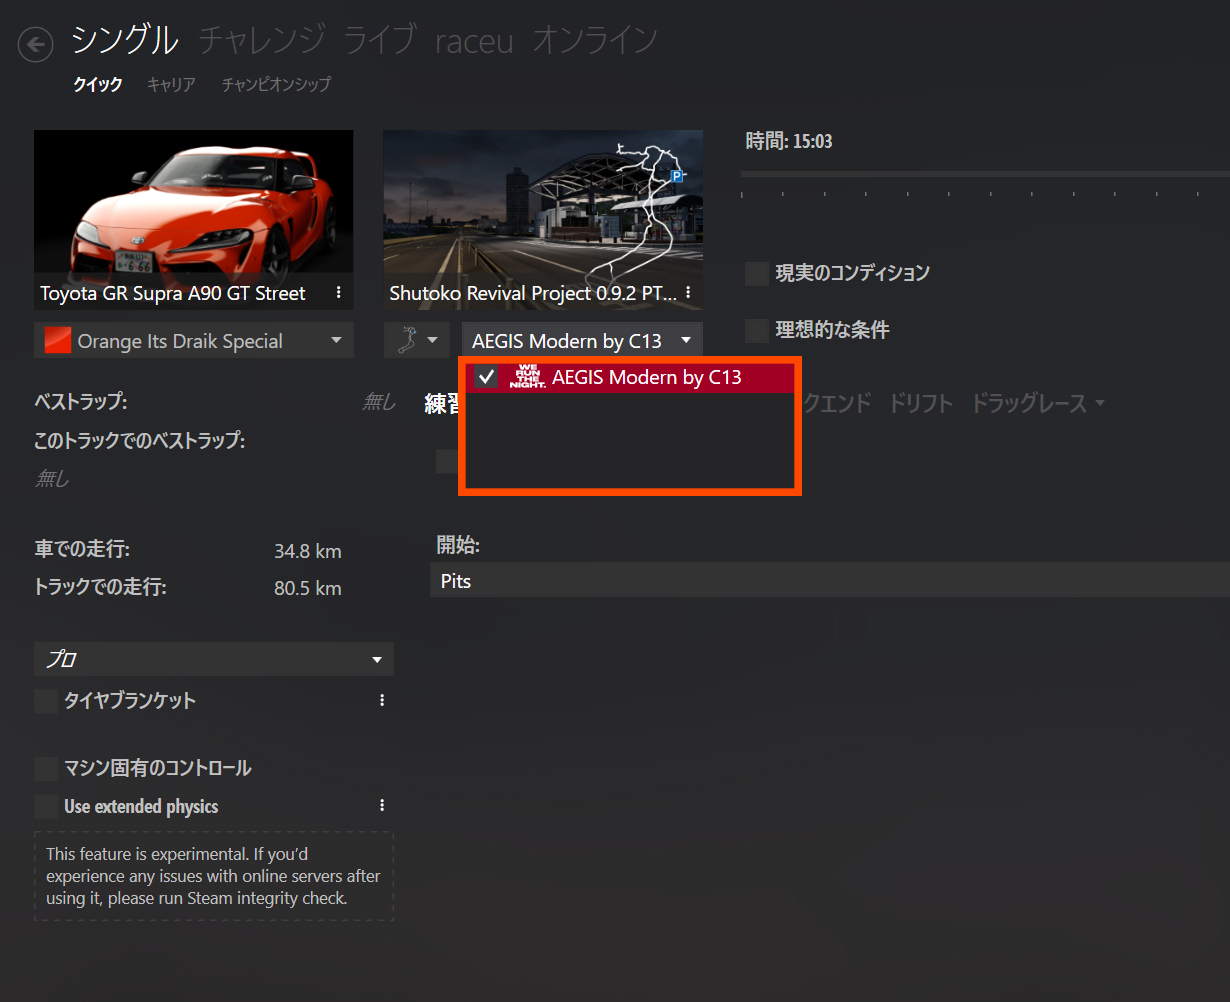Open the ドラッグレース mode dropdown arrow
This screenshot has height=1002, width=1230.
pos(1100,404)
